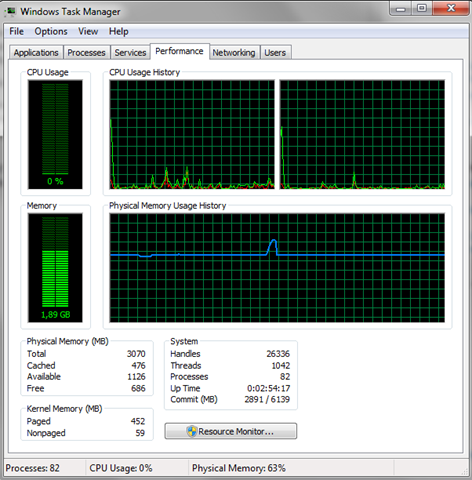Switch to the Processes tab

click(86, 52)
